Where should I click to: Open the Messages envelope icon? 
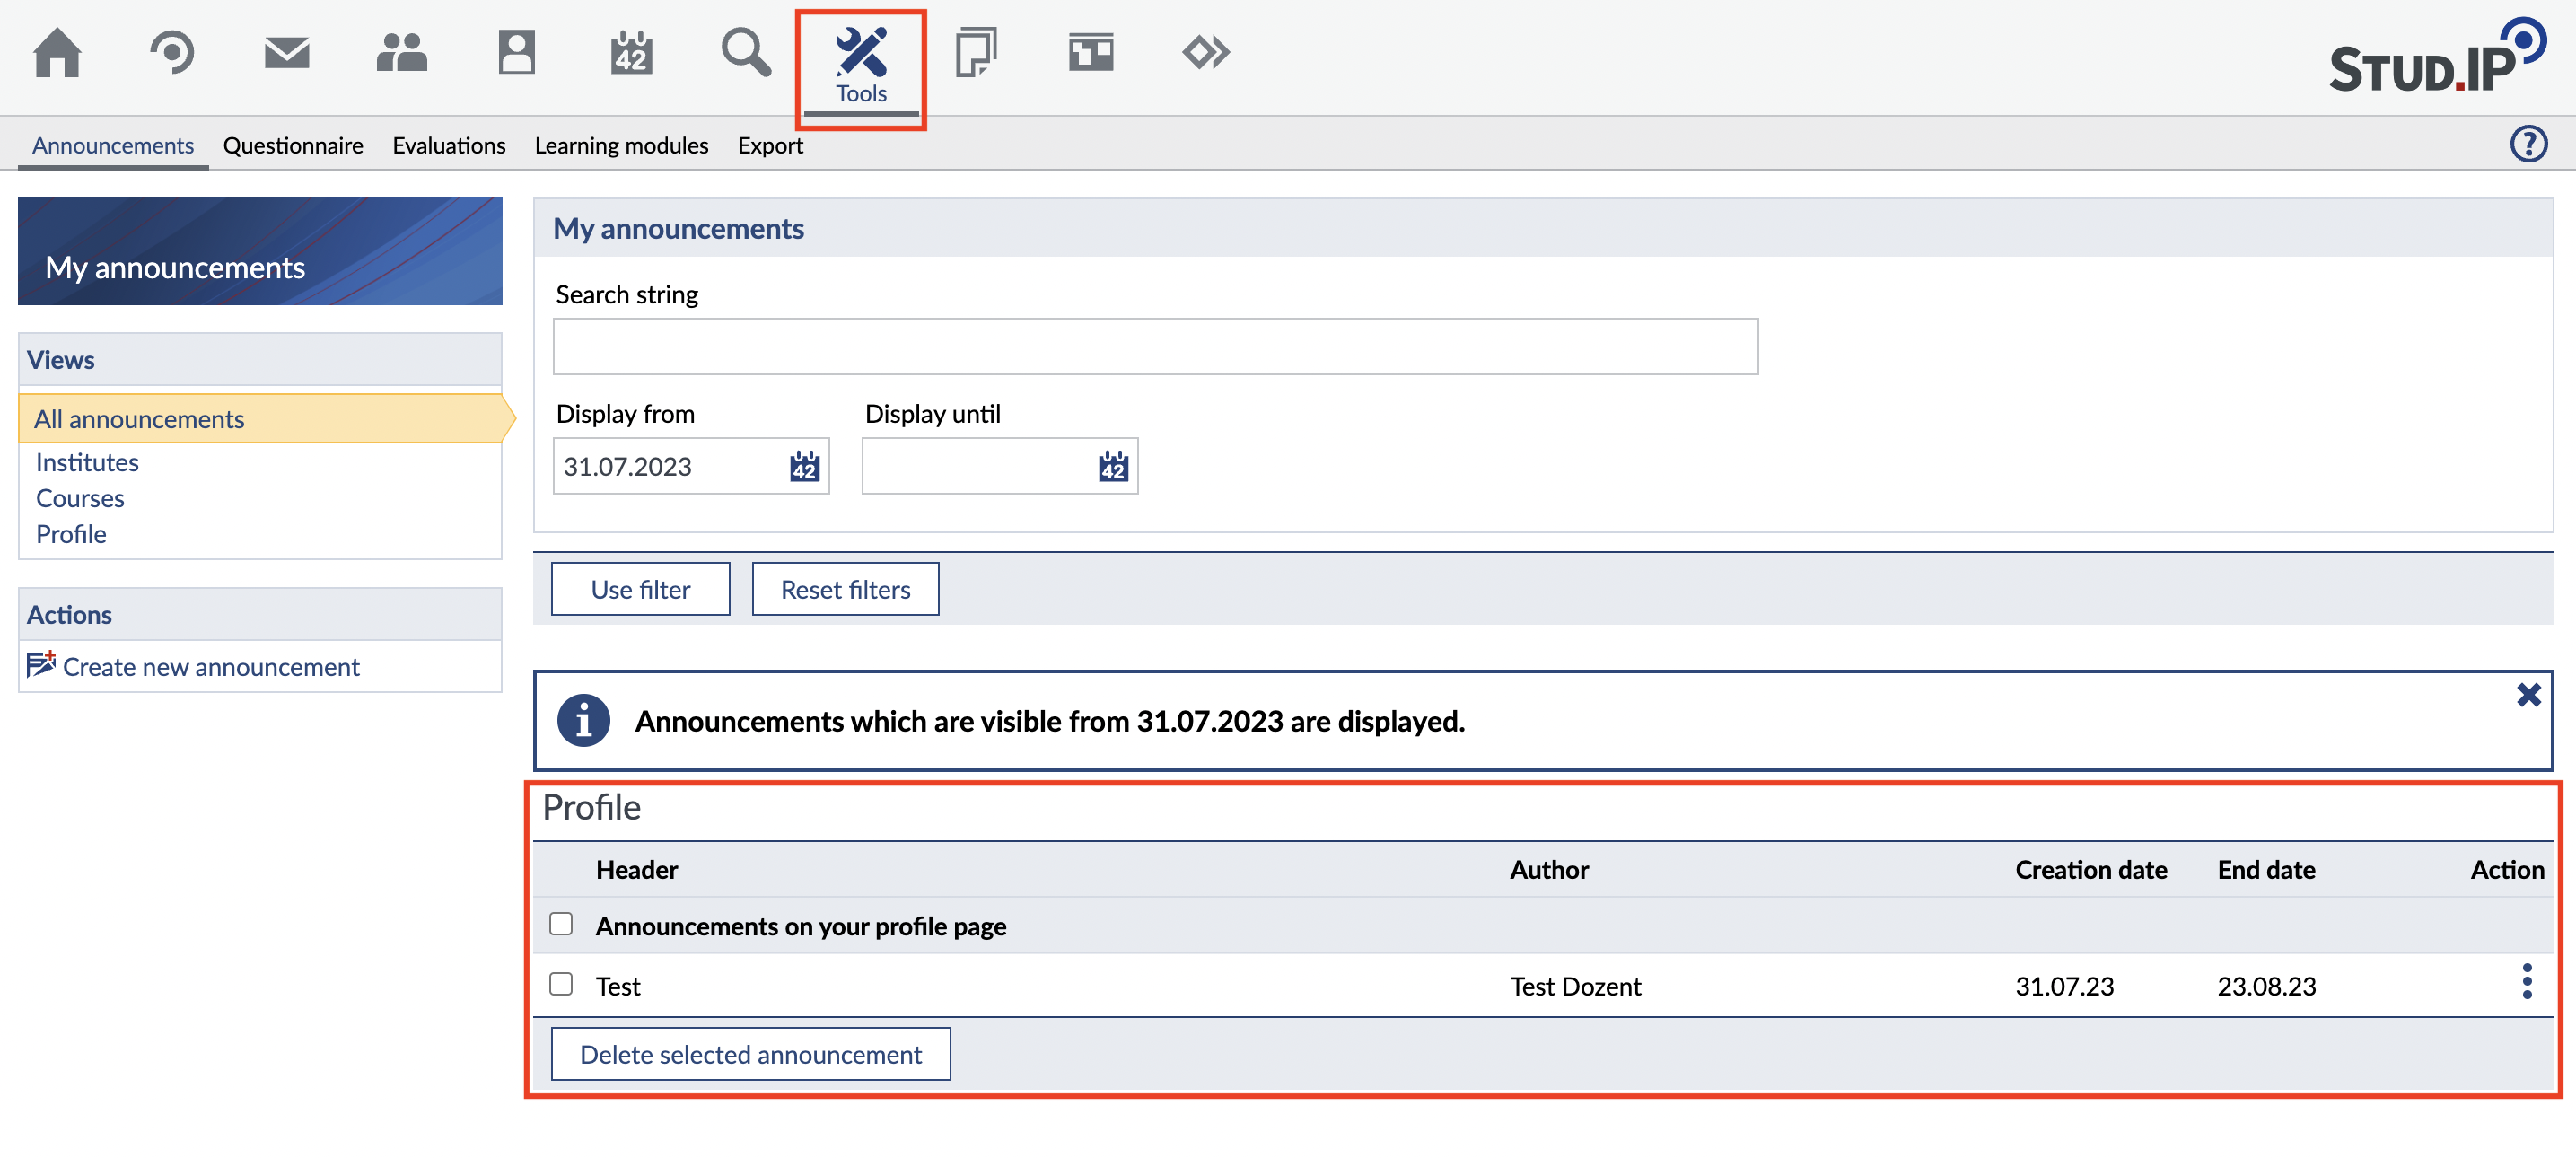click(287, 52)
